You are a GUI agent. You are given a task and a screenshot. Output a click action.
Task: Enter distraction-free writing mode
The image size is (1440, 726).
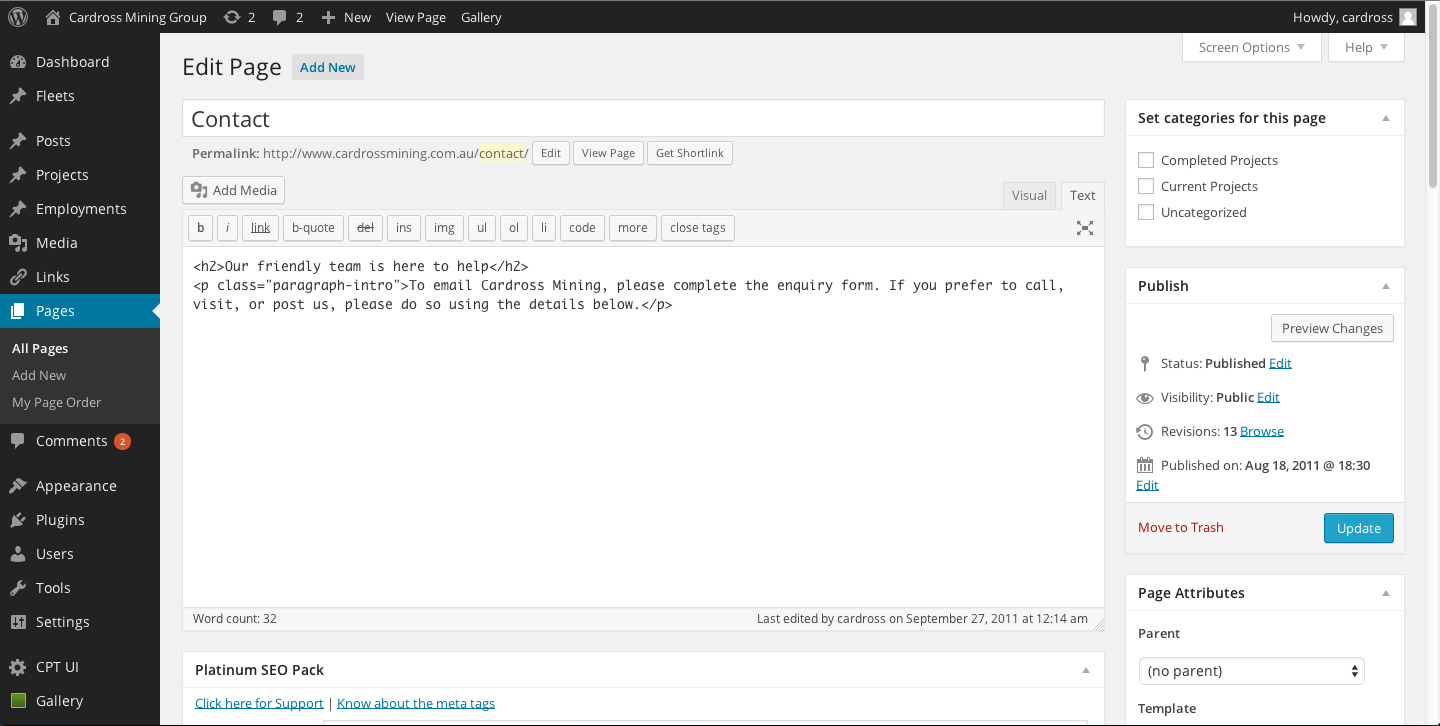click(1084, 228)
